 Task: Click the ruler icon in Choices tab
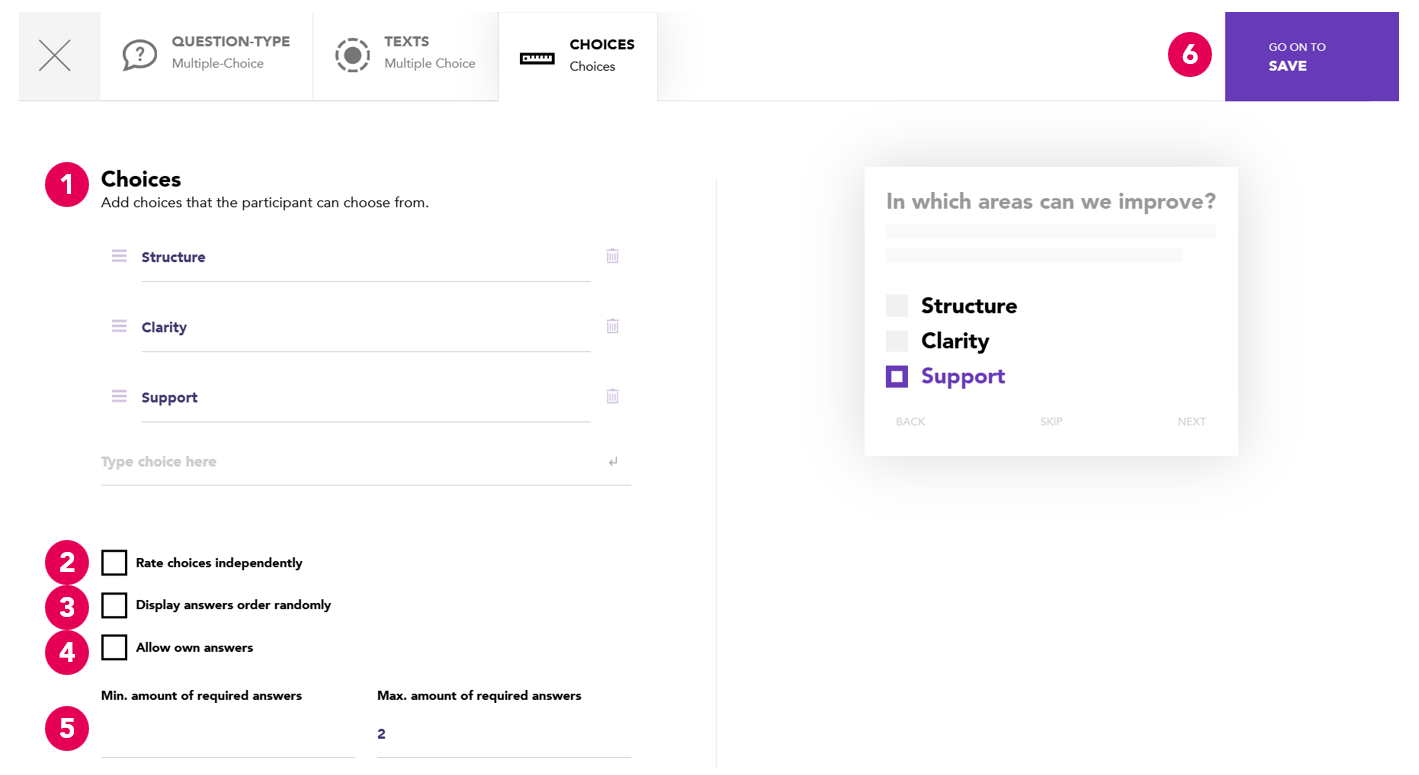pyautogui.click(x=537, y=58)
